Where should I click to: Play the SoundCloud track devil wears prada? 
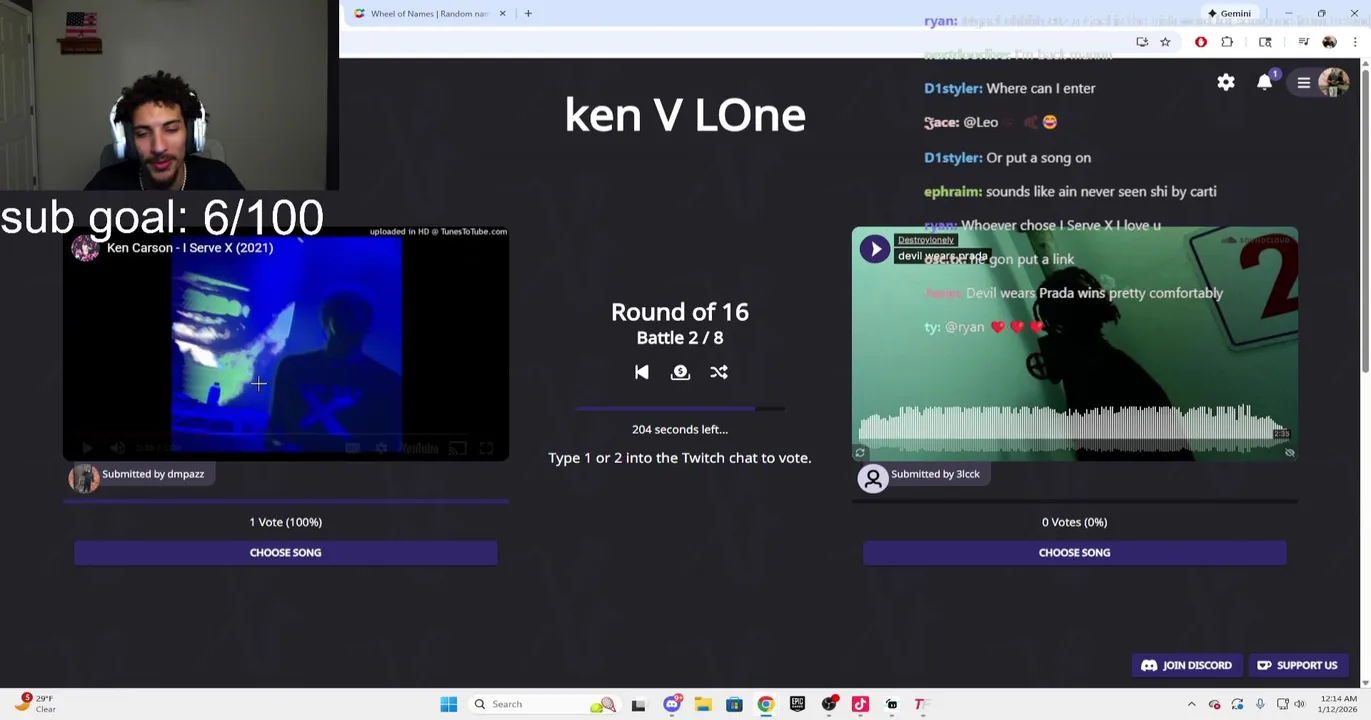pos(875,249)
